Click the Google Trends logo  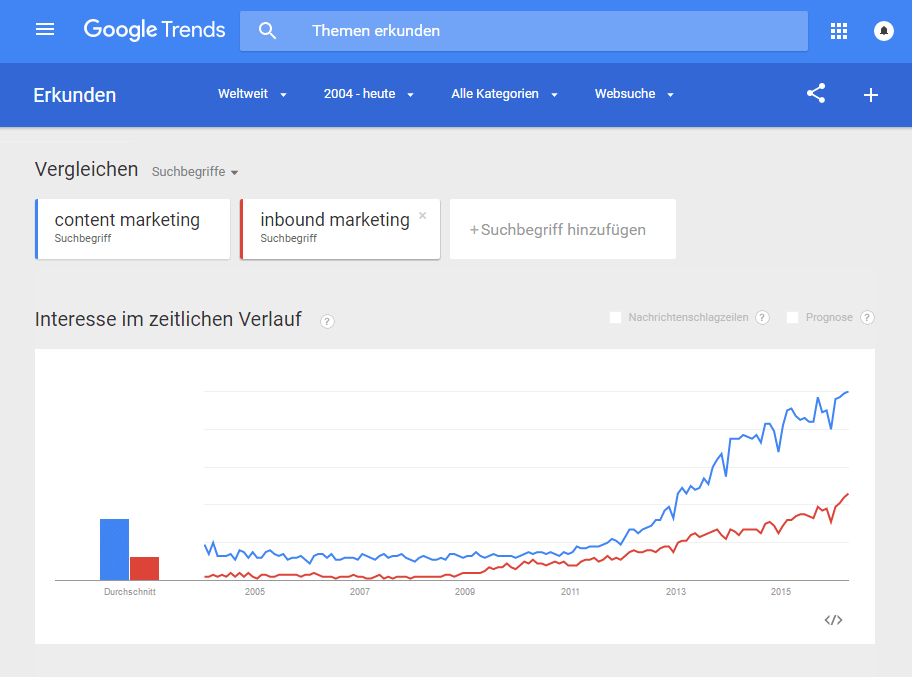(x=155, y=30)
